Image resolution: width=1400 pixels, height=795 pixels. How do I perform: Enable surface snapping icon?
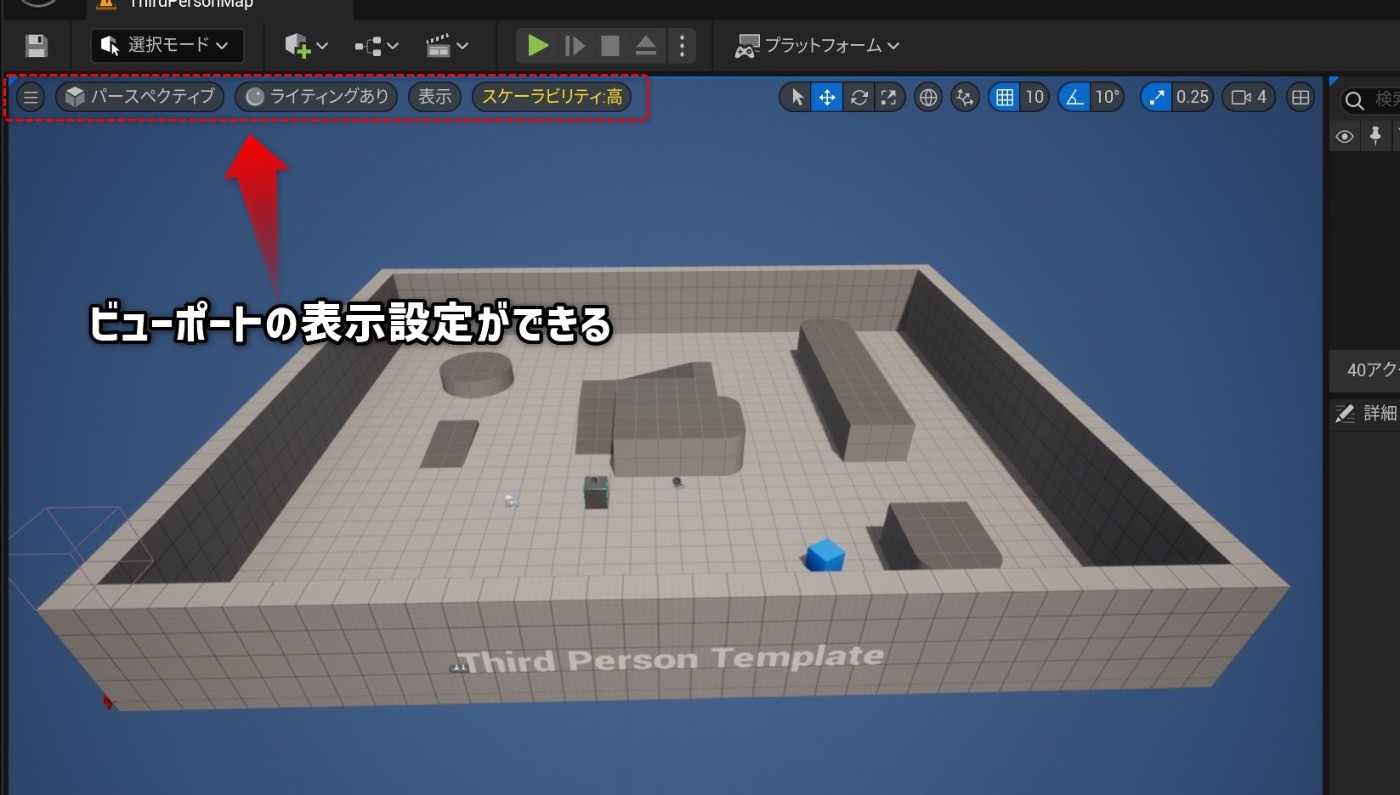[x=964, y=97]
